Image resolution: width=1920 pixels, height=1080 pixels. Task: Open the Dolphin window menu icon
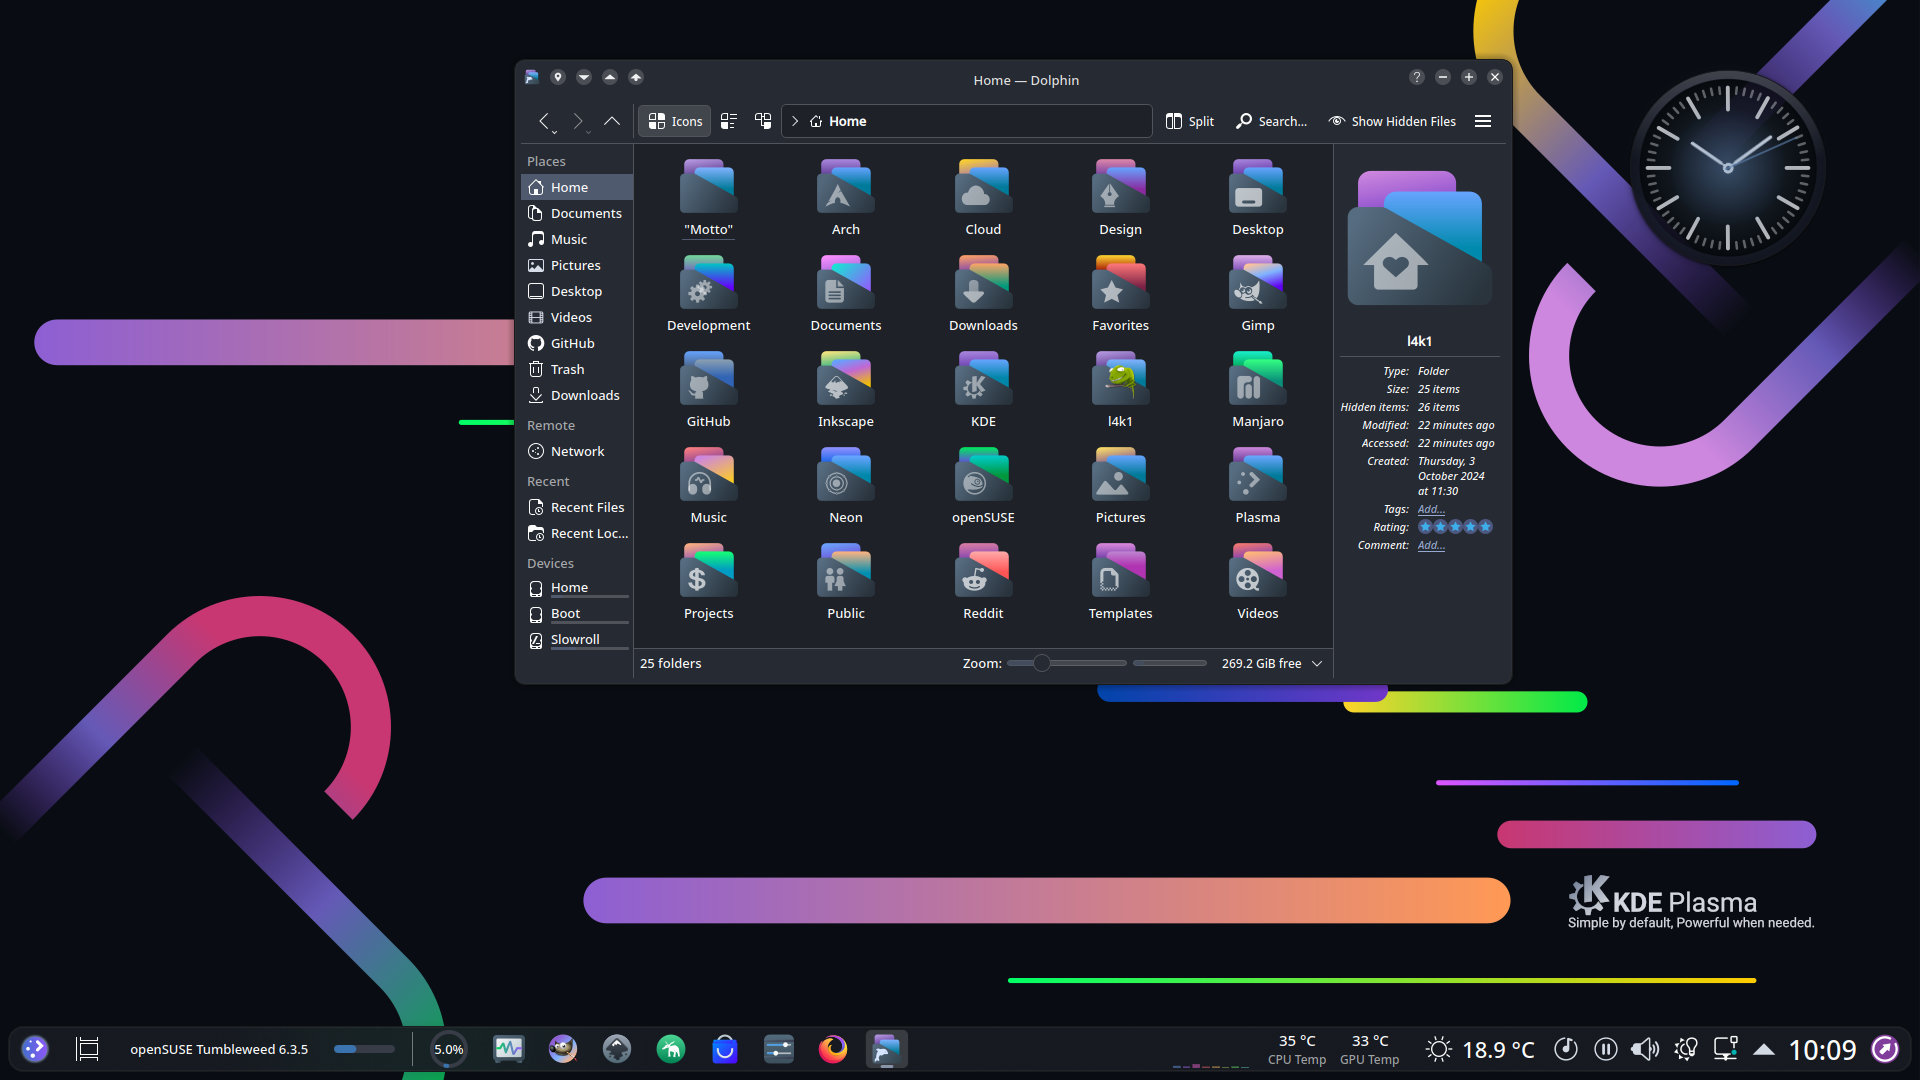pos(532,77)
